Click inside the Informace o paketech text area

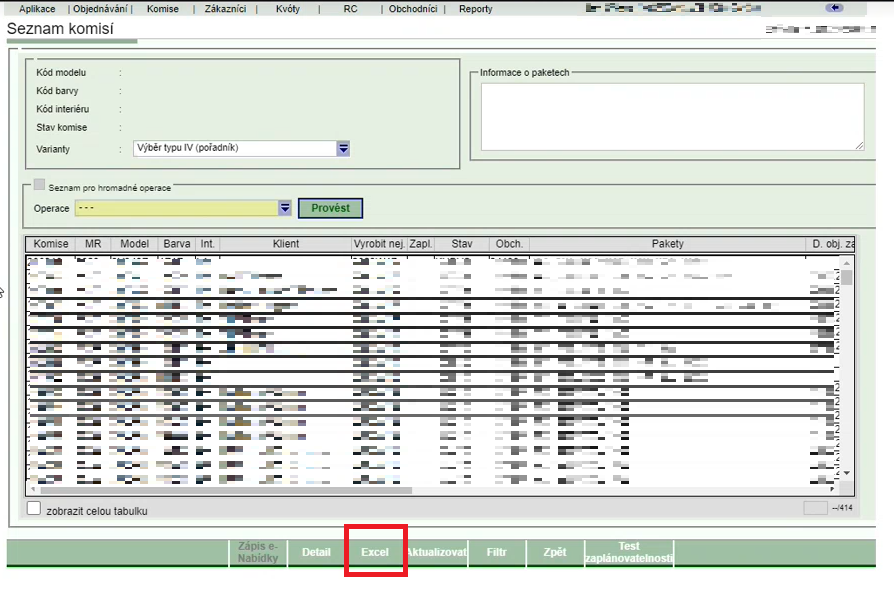click(x=671, y=116)
